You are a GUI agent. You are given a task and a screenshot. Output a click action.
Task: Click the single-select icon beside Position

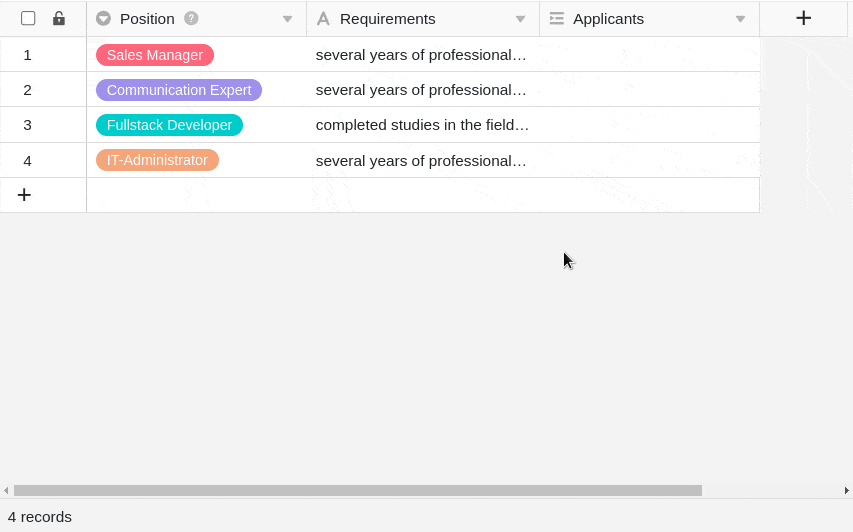point(103,18)
